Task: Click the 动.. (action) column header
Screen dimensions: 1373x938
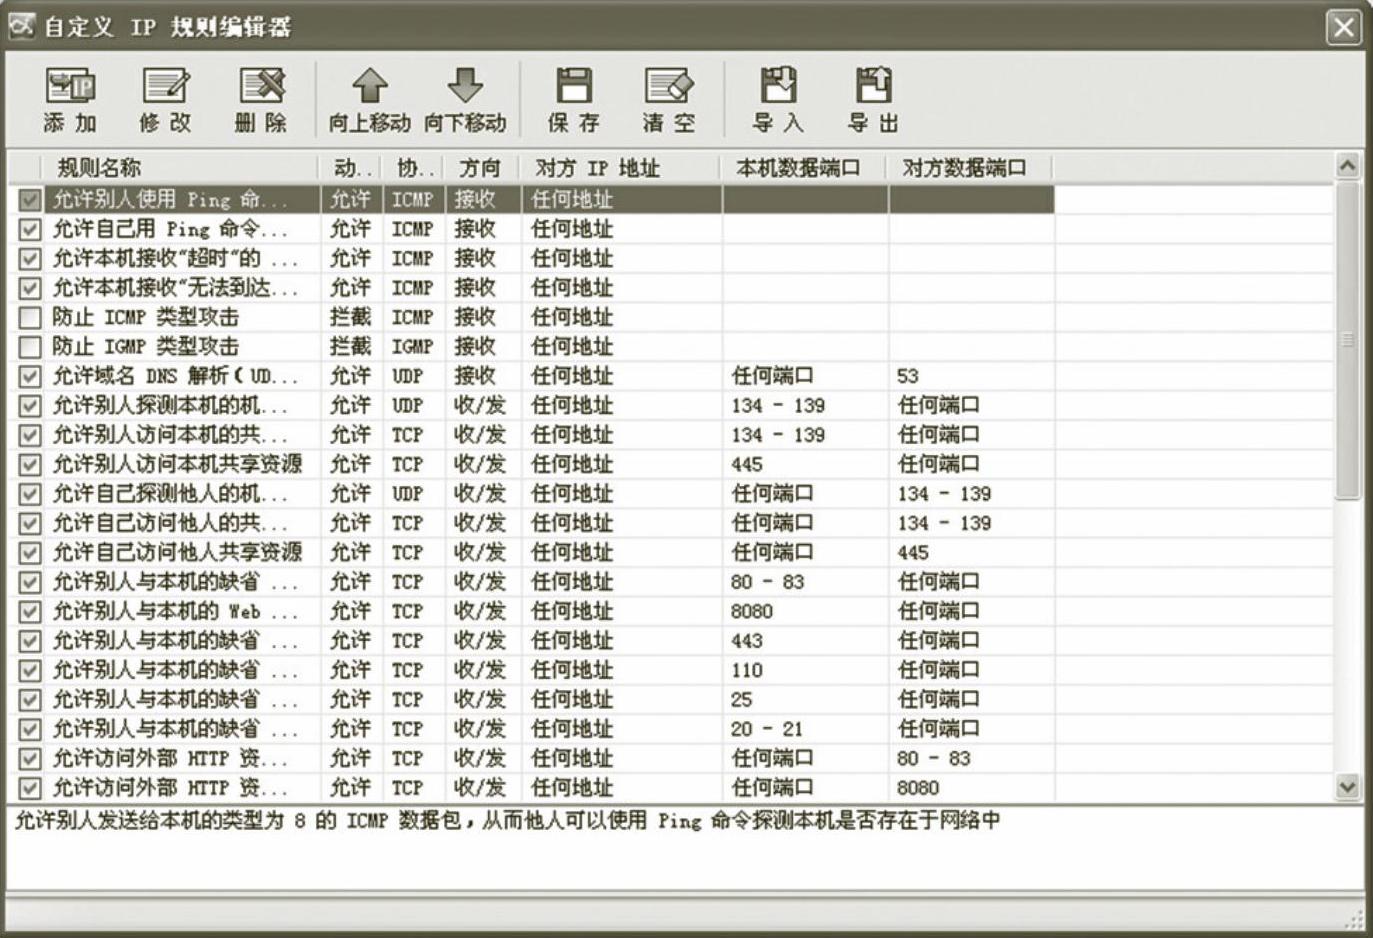Action: click(350, 168)
